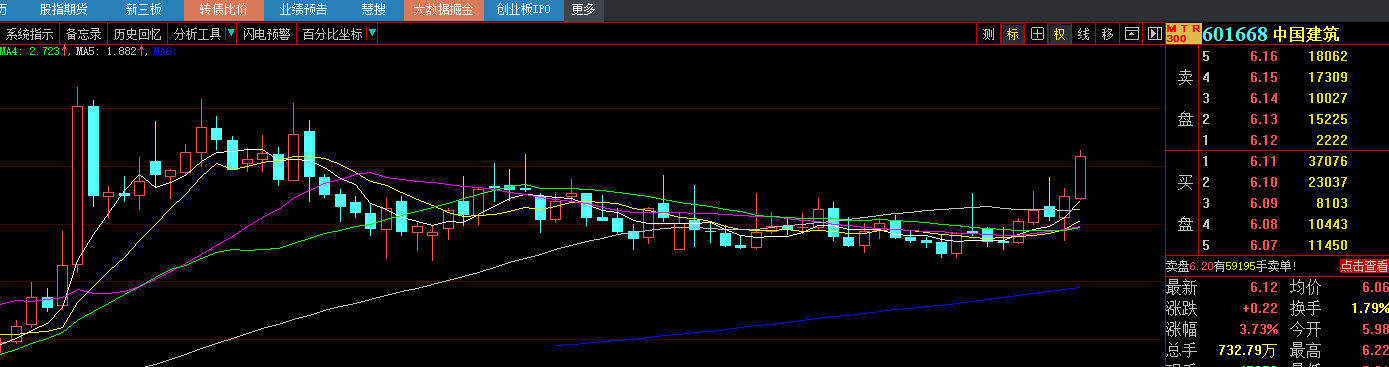Image resolution: width=1389 pixels, height=367 pixels.
Task: Expand the 分析工具 dropdown arrow
Action: (x=231, y=34)
